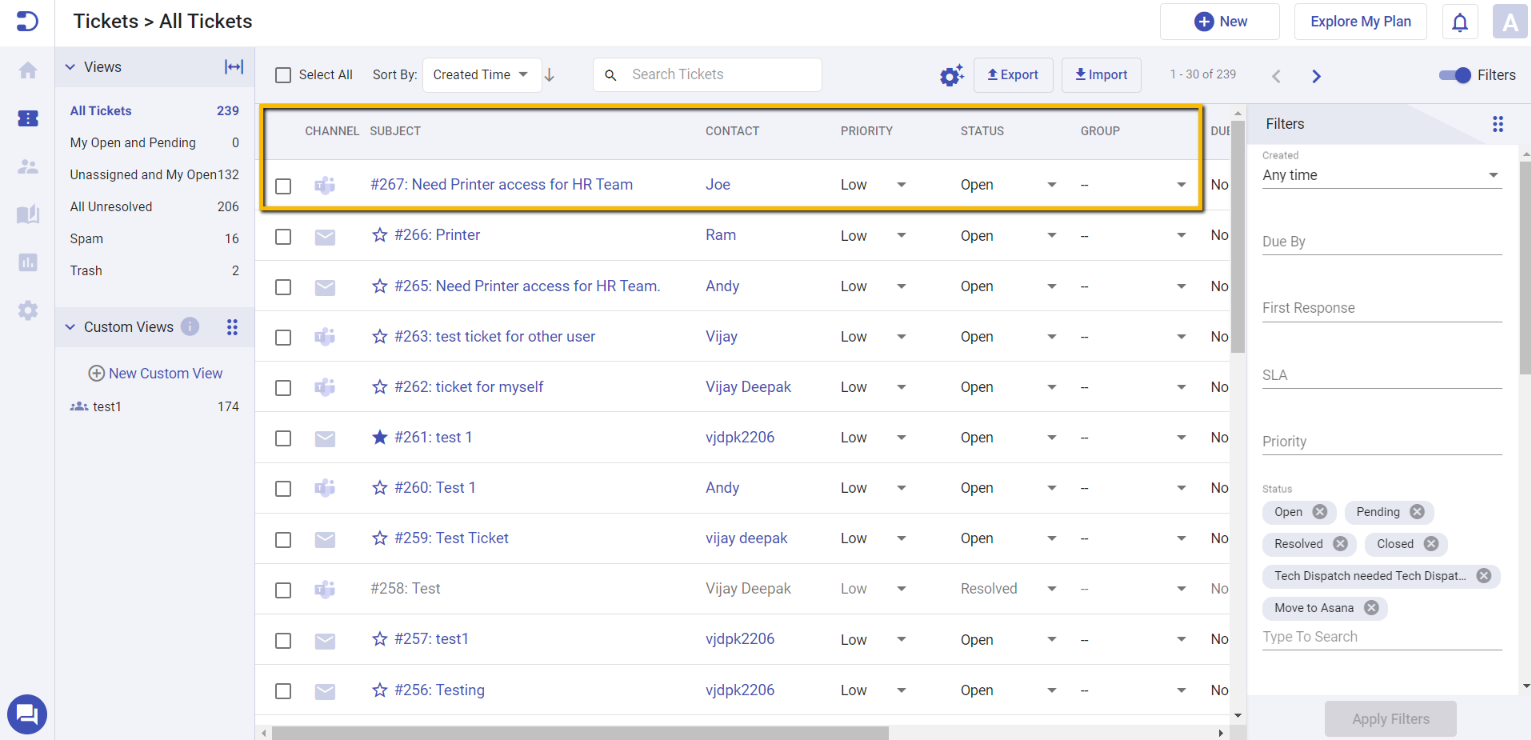The width and height of the screenshot is (1531, 740).
Task: Open the Contacts icon in left sidebar
Action: tap(27, 166)
